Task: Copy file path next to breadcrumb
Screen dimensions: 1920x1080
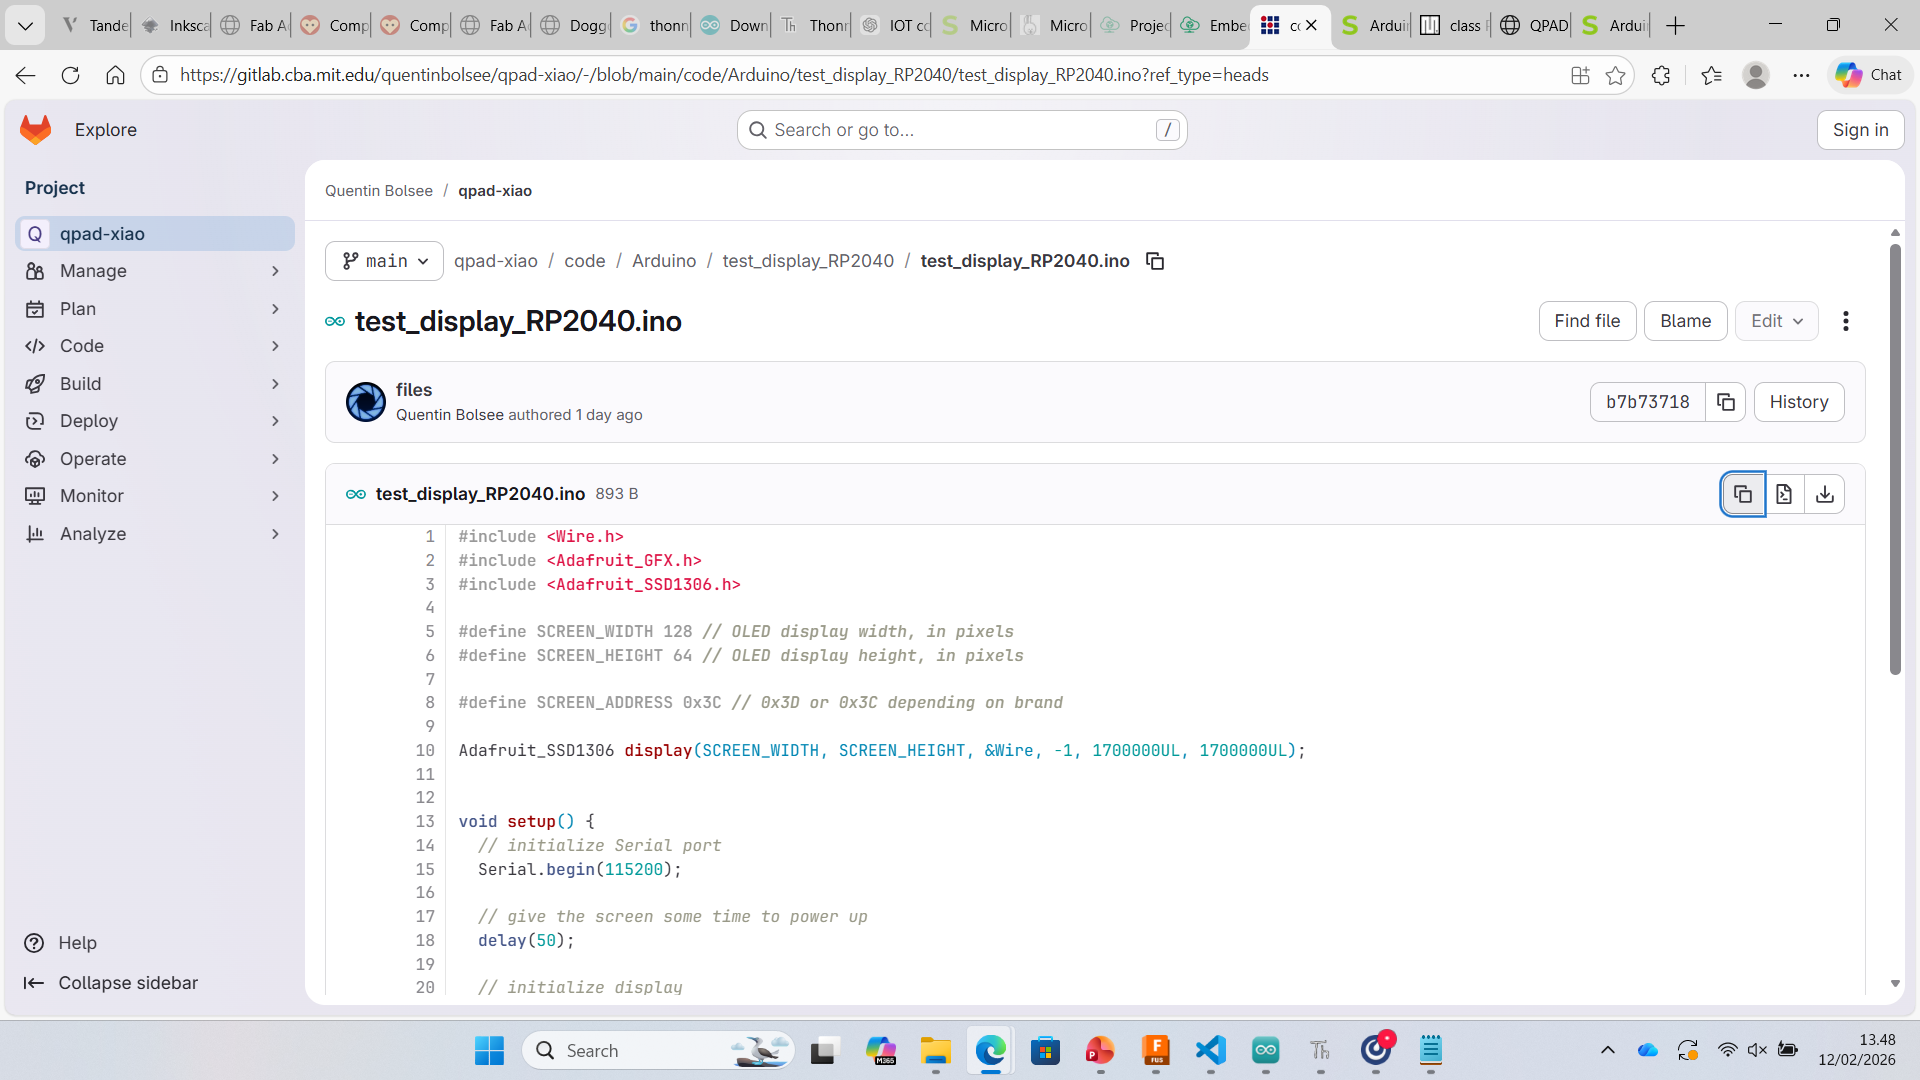Action: pos(1155,261)
